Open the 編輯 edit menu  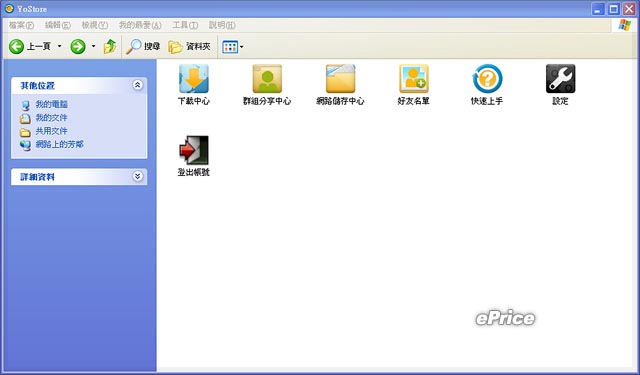pyautogui.click(x=58, y=25)
